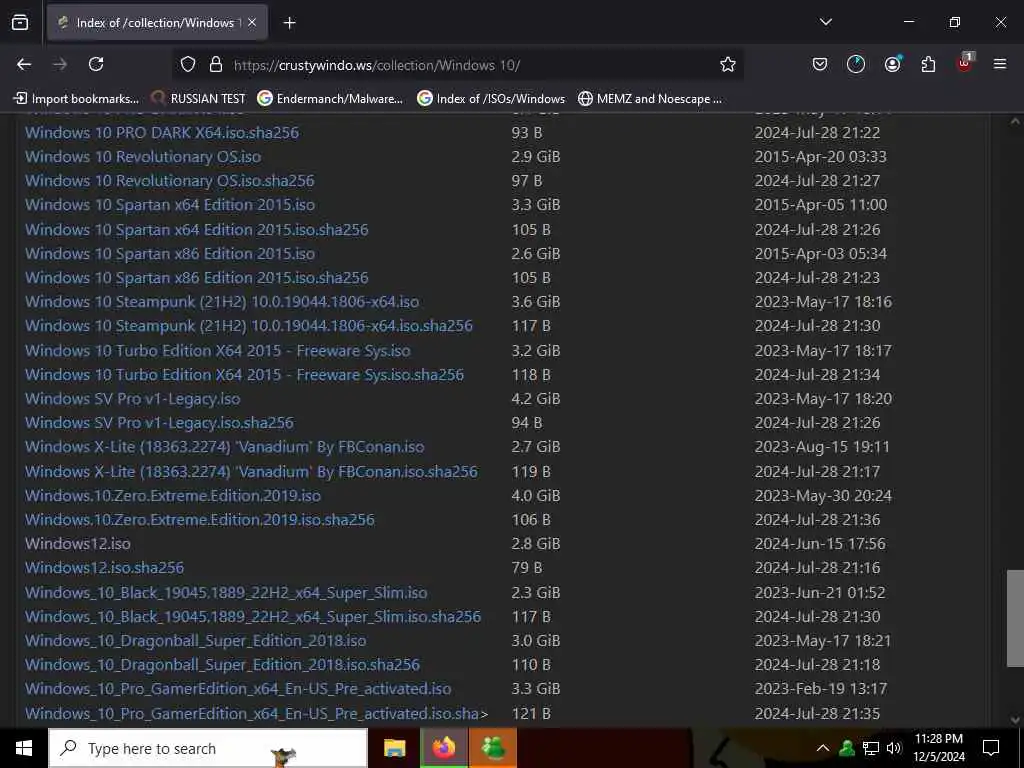Open Windows 10 Turbo Edition .iso.sha256 link
The image size is (1024, 768).
tap(245, 375)
